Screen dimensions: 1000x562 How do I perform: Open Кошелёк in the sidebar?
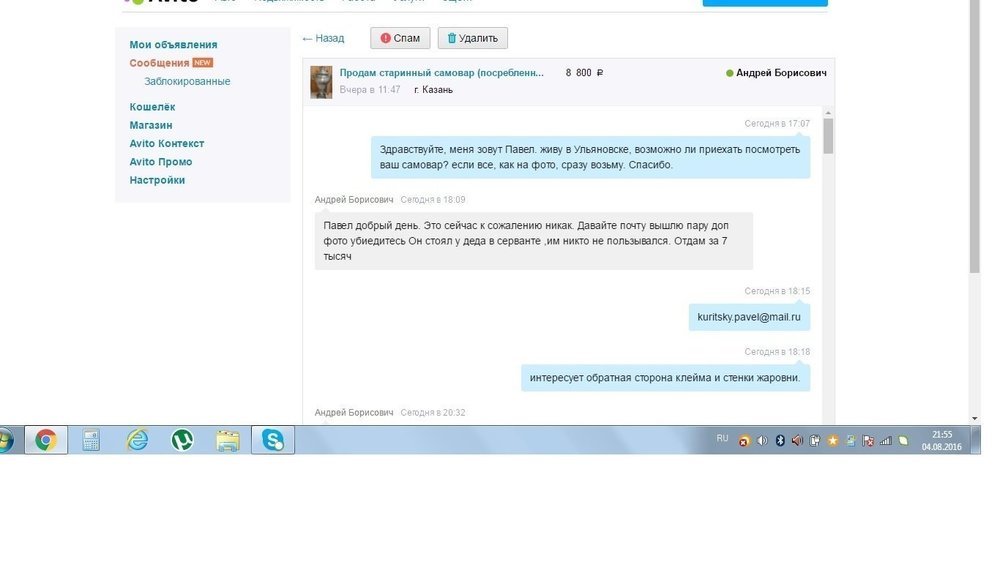point(152,107)
